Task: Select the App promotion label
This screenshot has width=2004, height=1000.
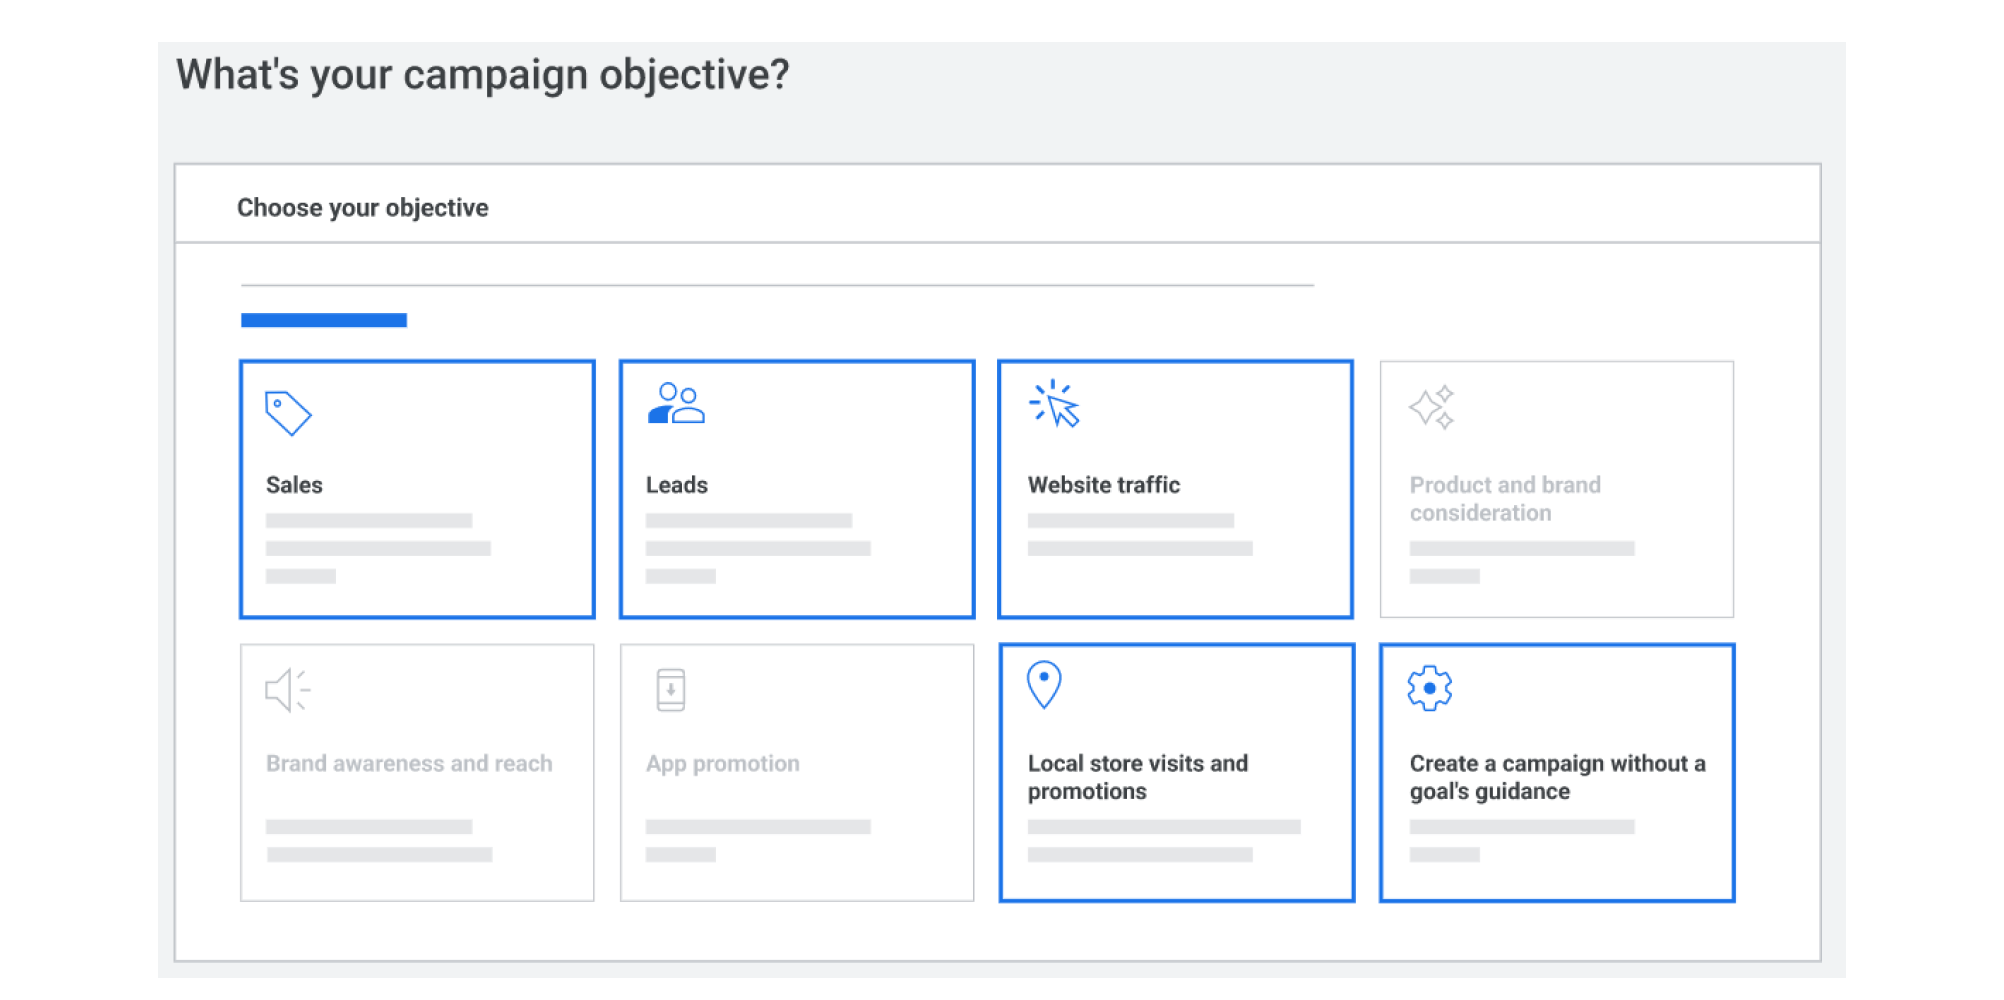Action: 723,764
